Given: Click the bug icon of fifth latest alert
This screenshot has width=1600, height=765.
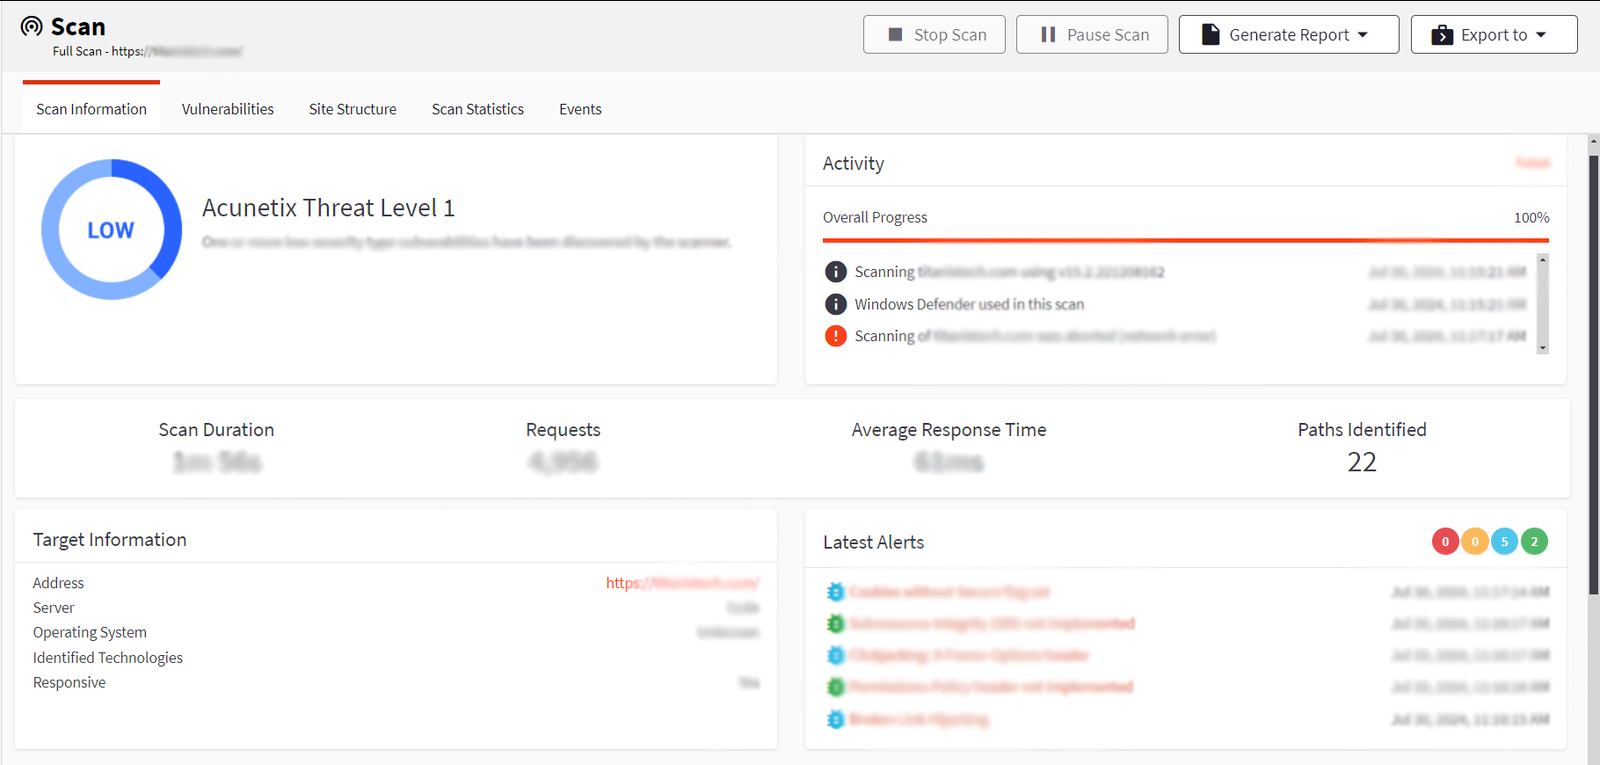Looking at the screenshot, I should click(836, 719).
